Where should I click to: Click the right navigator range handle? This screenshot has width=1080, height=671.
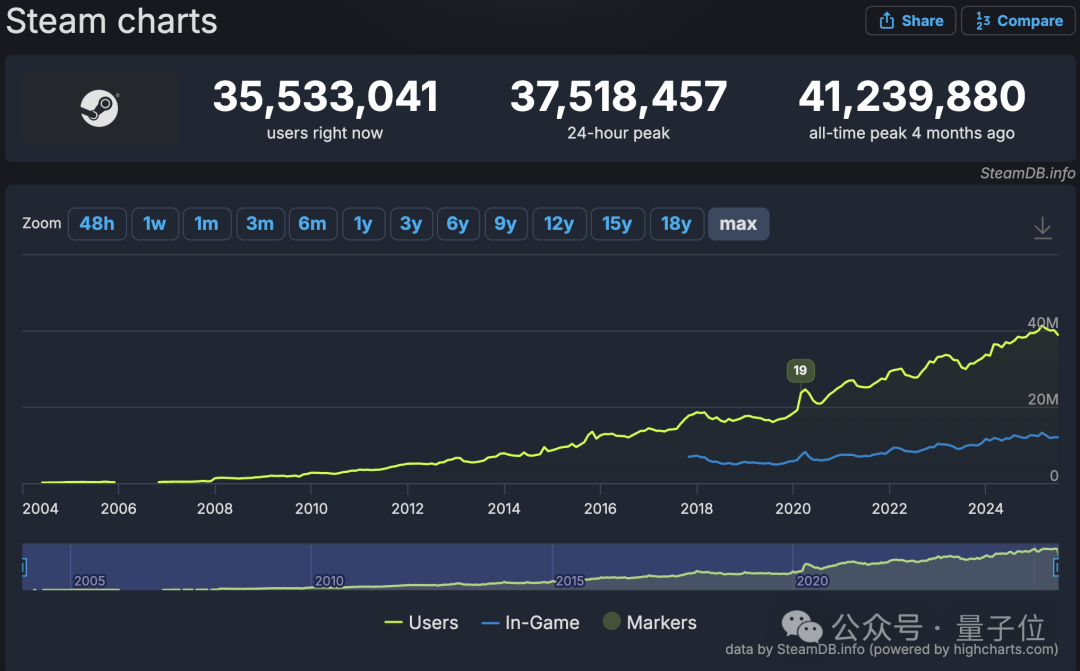(x=1057, y=567)
